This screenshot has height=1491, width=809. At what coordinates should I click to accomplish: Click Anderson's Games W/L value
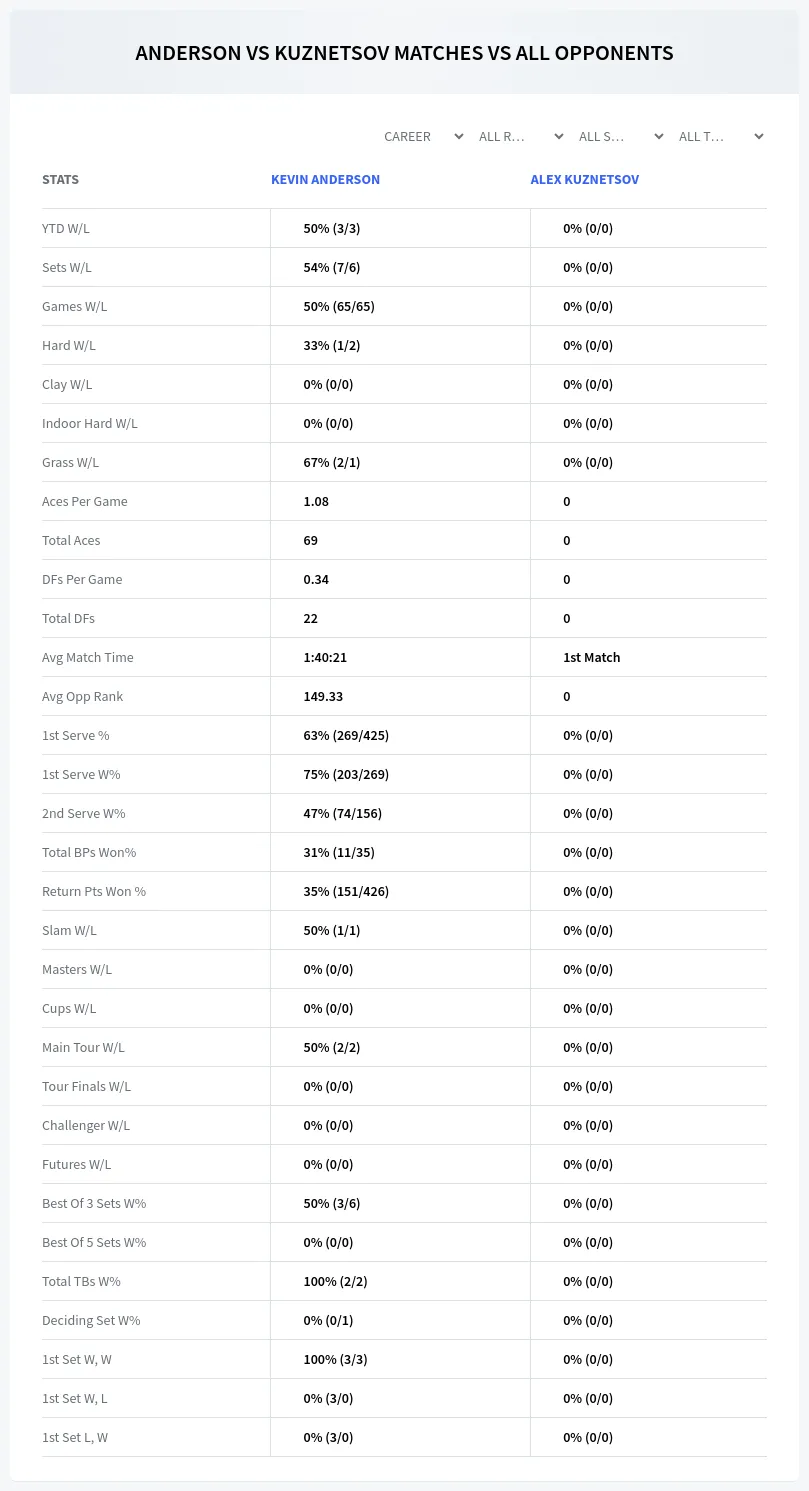tap(339, 306)
